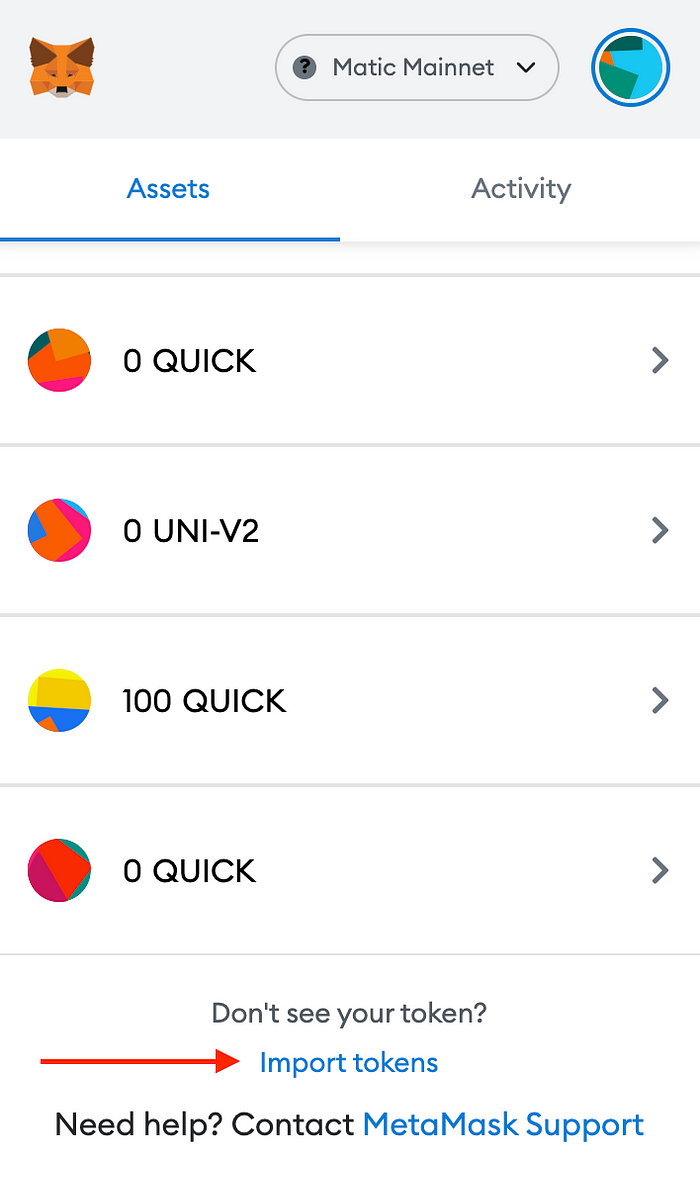Expand the first 0 QUICK row chevron
700x1181 pixels.
[x=659, y=360]
